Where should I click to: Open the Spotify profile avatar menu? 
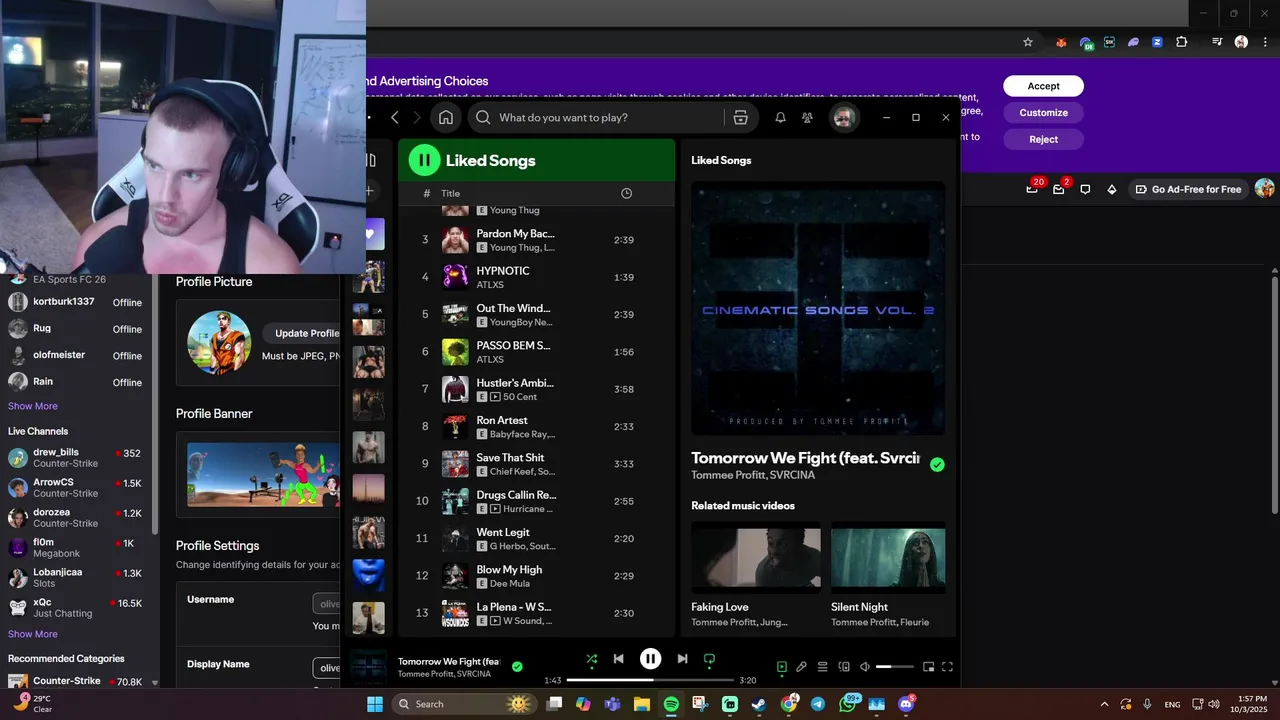tap(844, 117)
